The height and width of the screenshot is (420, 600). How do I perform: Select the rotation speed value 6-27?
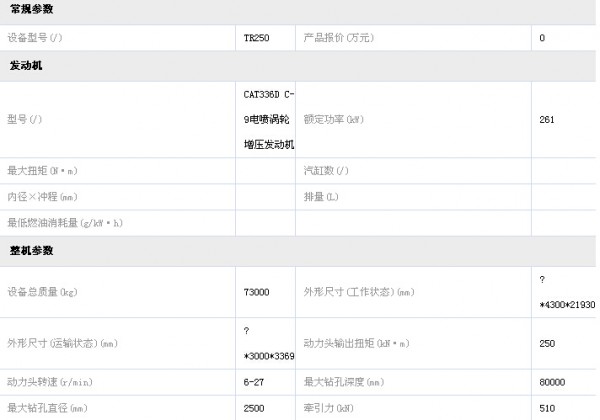click(254, 382)
